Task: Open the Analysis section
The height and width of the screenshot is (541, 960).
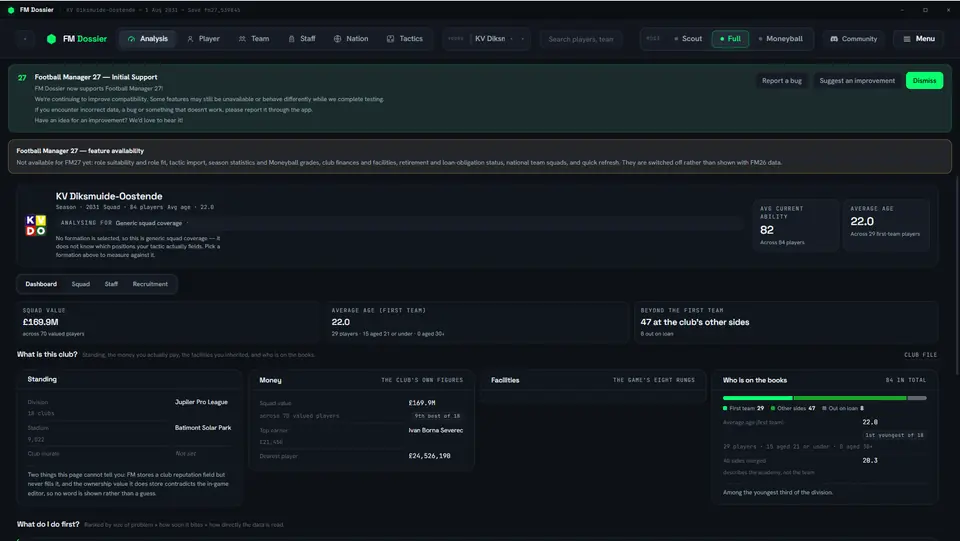Action: pyautogui.click(x=148, y=39)
